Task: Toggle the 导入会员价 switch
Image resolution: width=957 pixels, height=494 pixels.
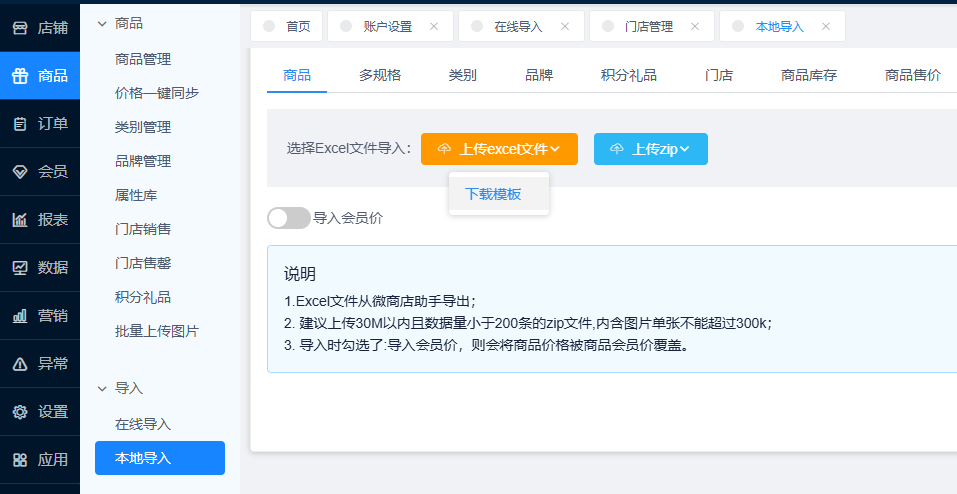Action: tap(289, 218)
